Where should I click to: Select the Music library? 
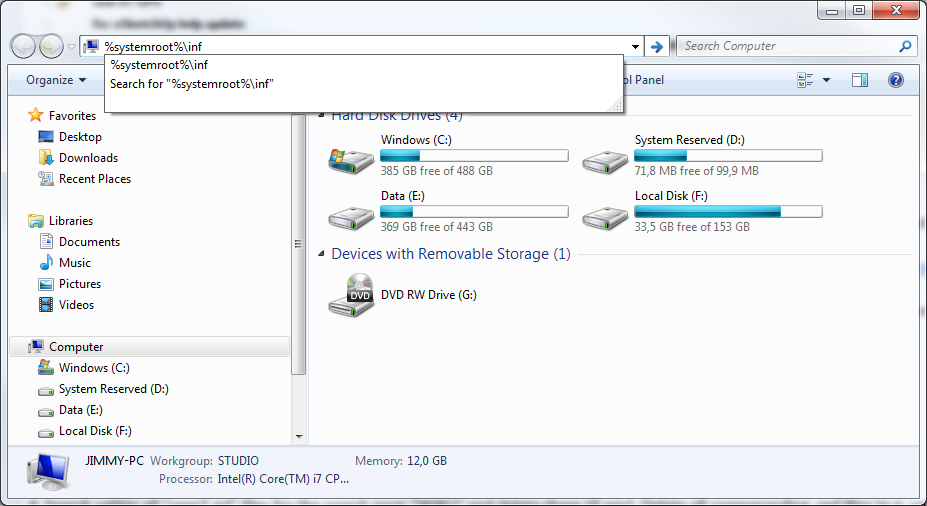[x=74, y=263]
